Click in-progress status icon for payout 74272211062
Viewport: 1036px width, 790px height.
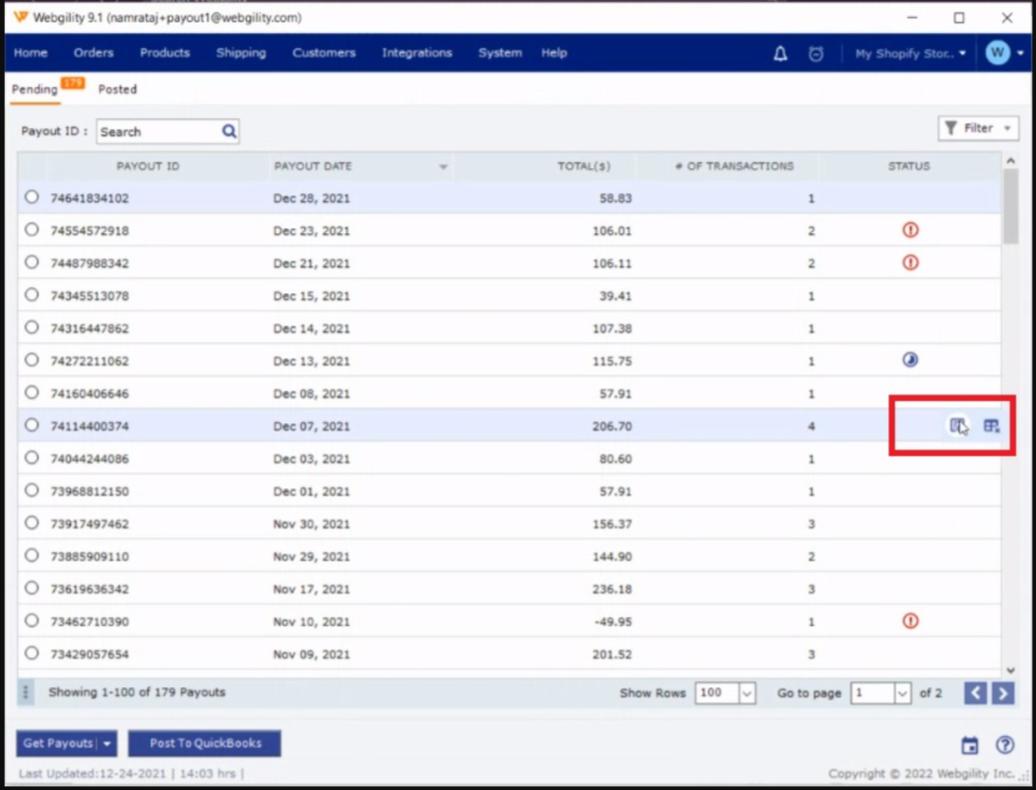tap(910, 360)
